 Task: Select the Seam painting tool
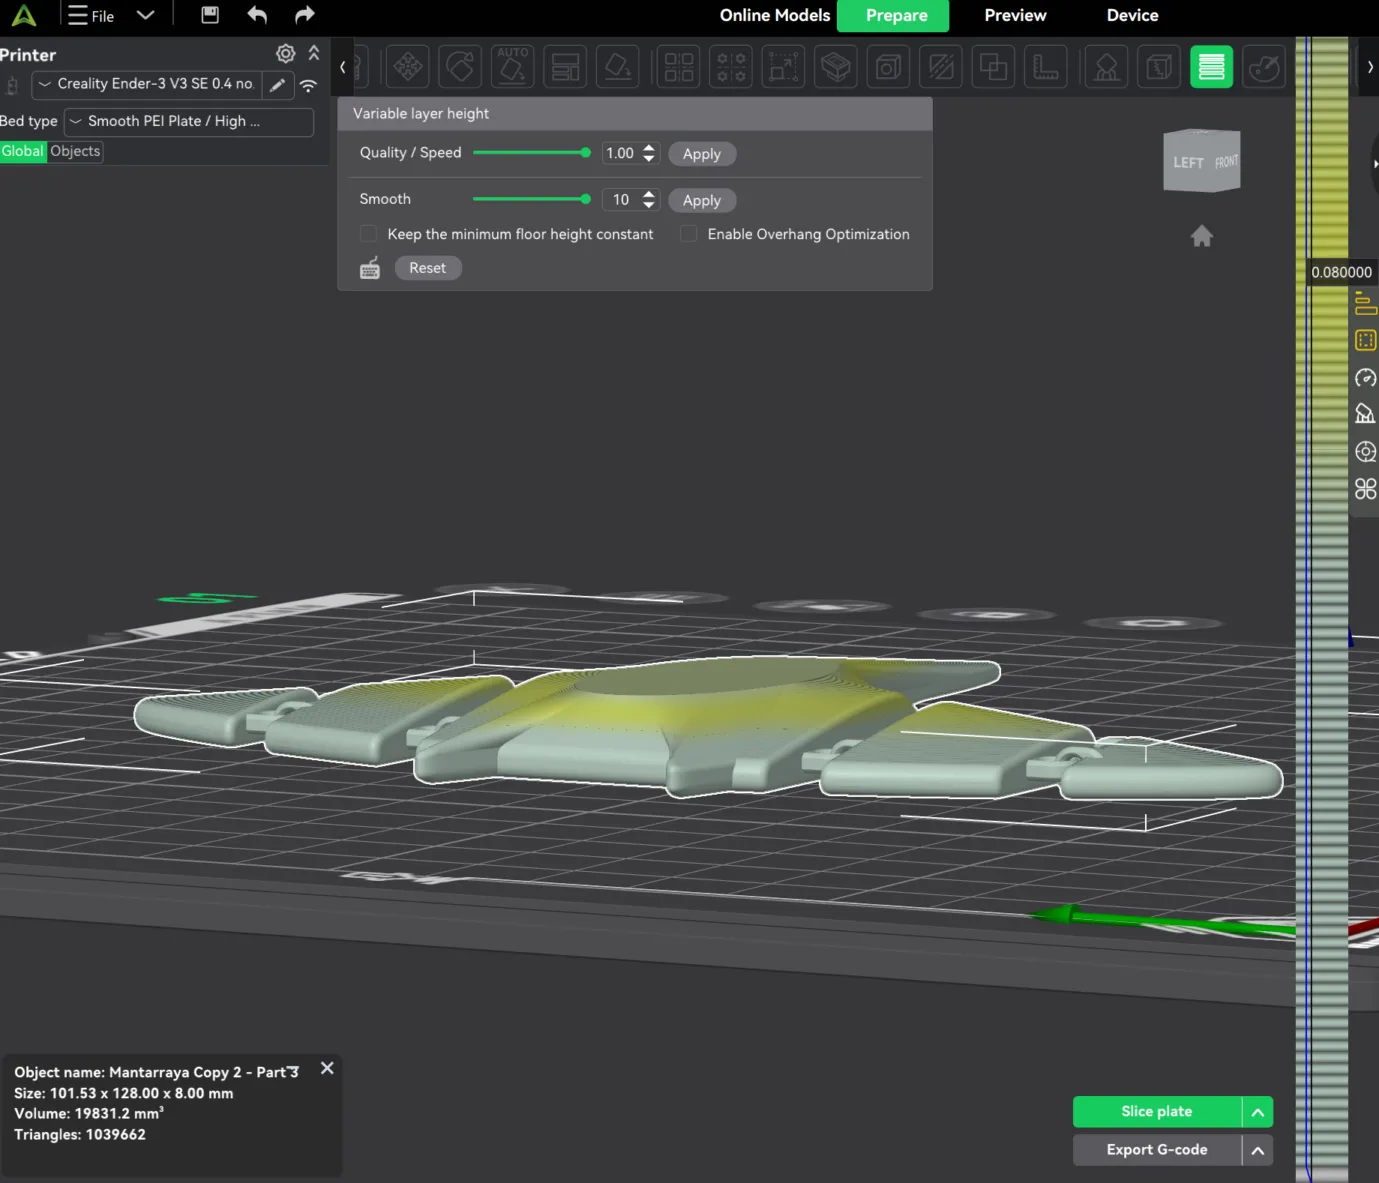point(1159,67)
